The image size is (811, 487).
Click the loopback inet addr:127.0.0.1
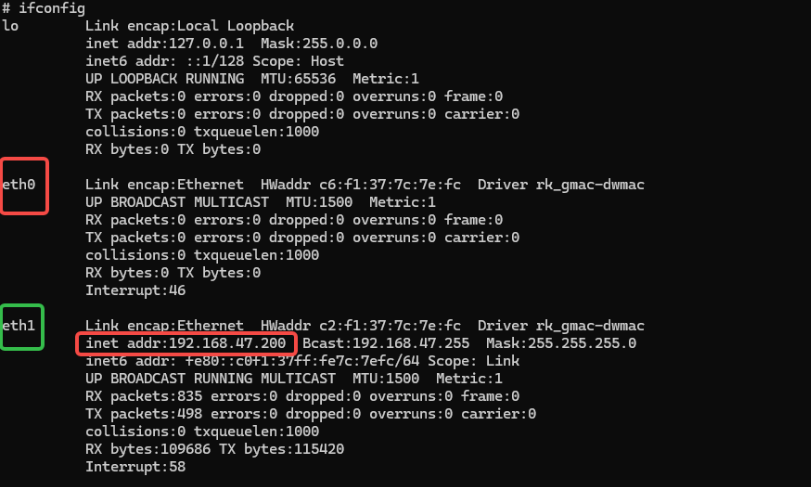point(164,43)
